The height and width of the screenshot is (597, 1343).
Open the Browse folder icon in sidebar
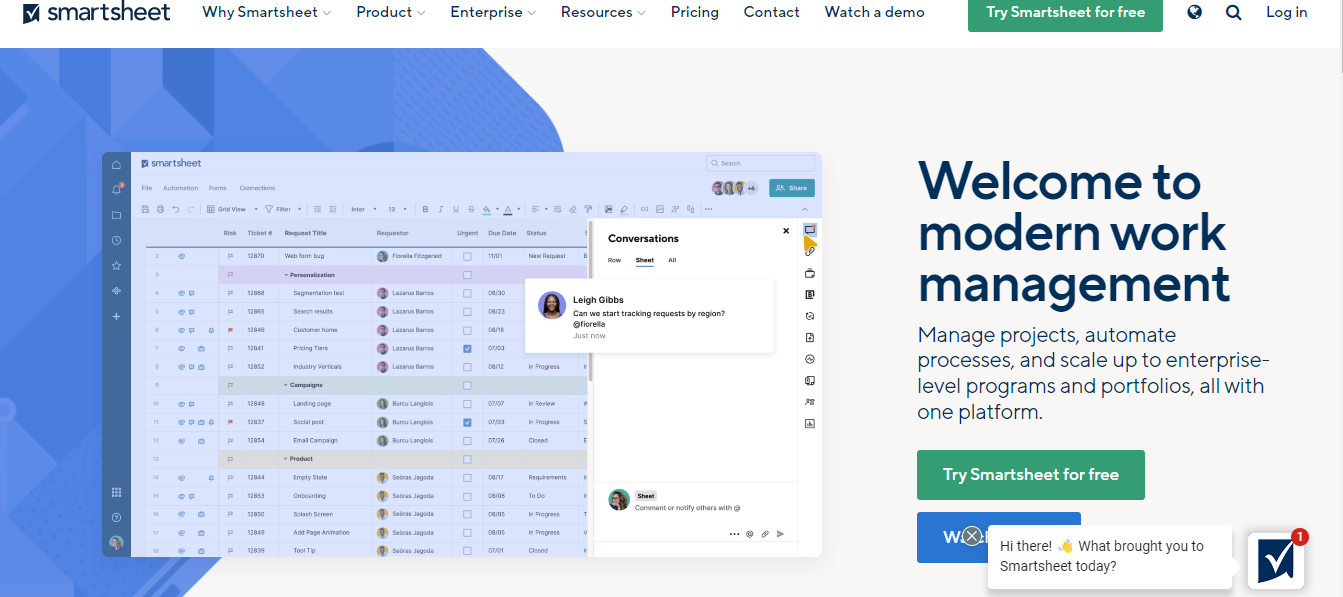[x=116, y=215]
